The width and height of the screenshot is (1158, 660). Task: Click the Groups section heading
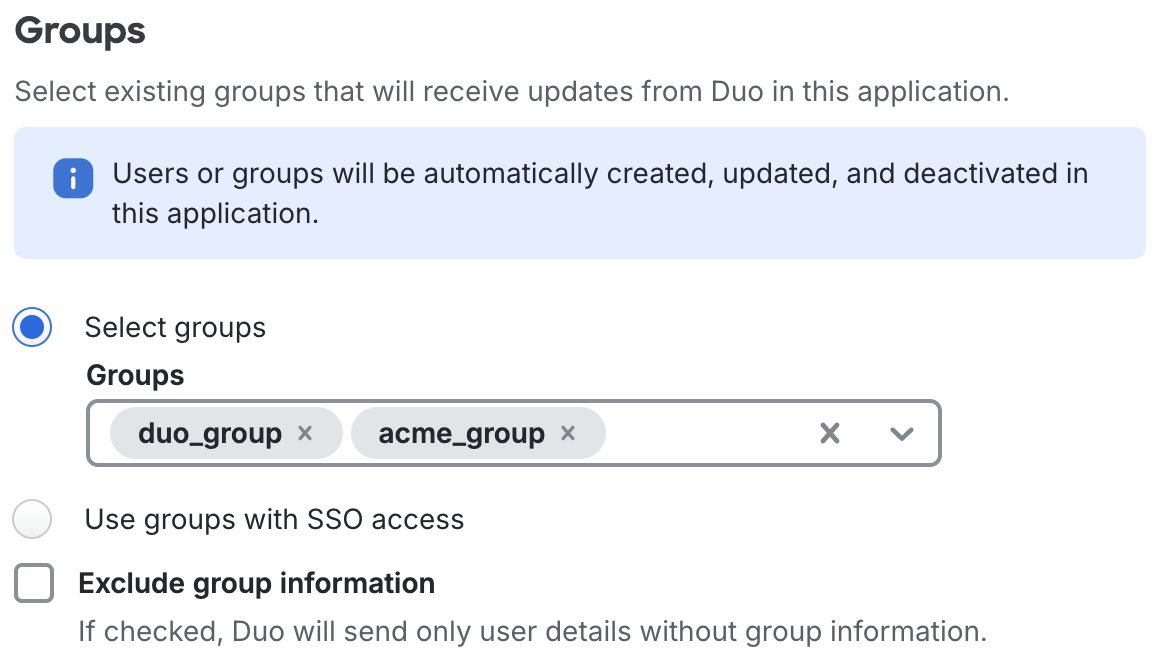click(79, 31)
